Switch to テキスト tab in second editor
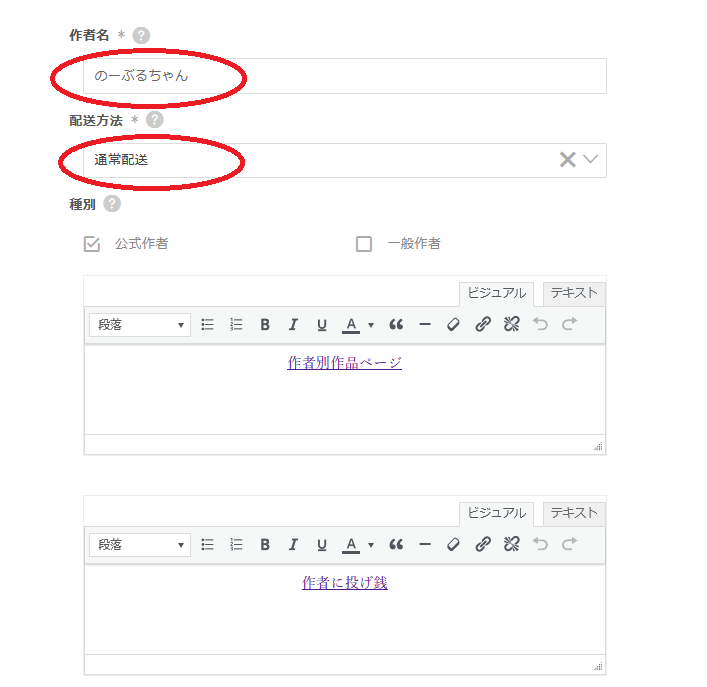The height and width of the screenshot is (687, 707). point(574,513)
